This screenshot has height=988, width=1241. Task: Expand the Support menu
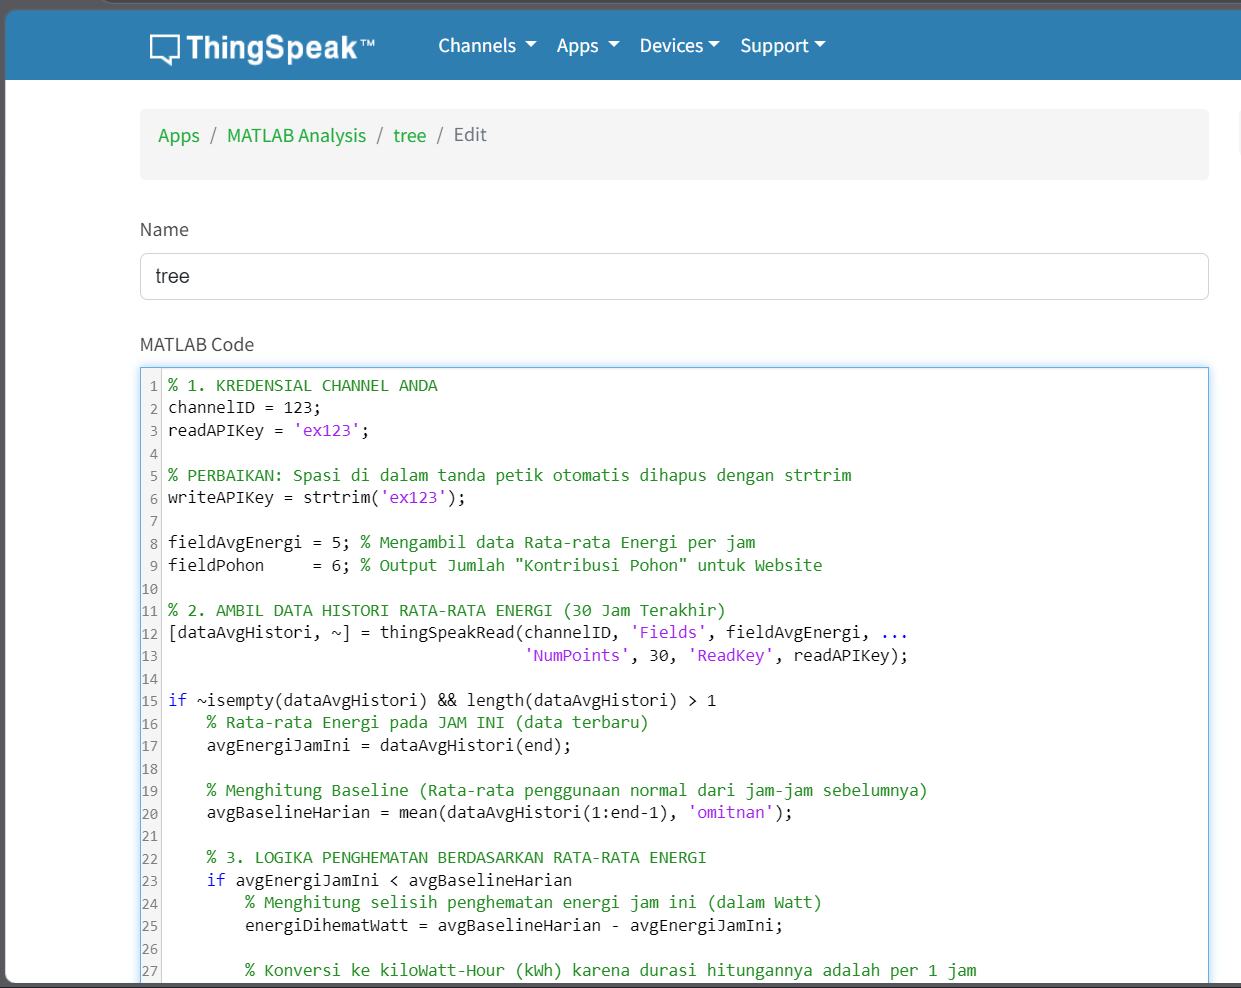pos(782,46)
